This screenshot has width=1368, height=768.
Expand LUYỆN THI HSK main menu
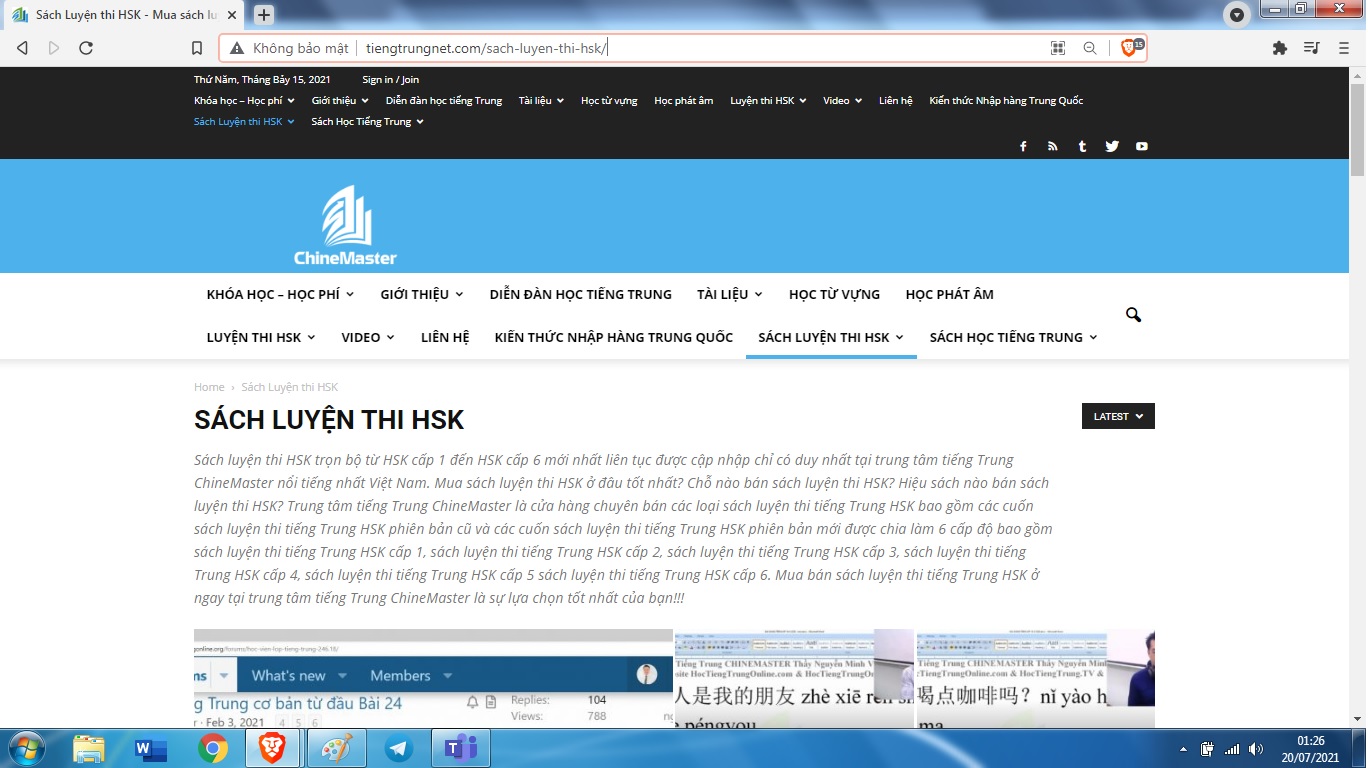[261, 337]
